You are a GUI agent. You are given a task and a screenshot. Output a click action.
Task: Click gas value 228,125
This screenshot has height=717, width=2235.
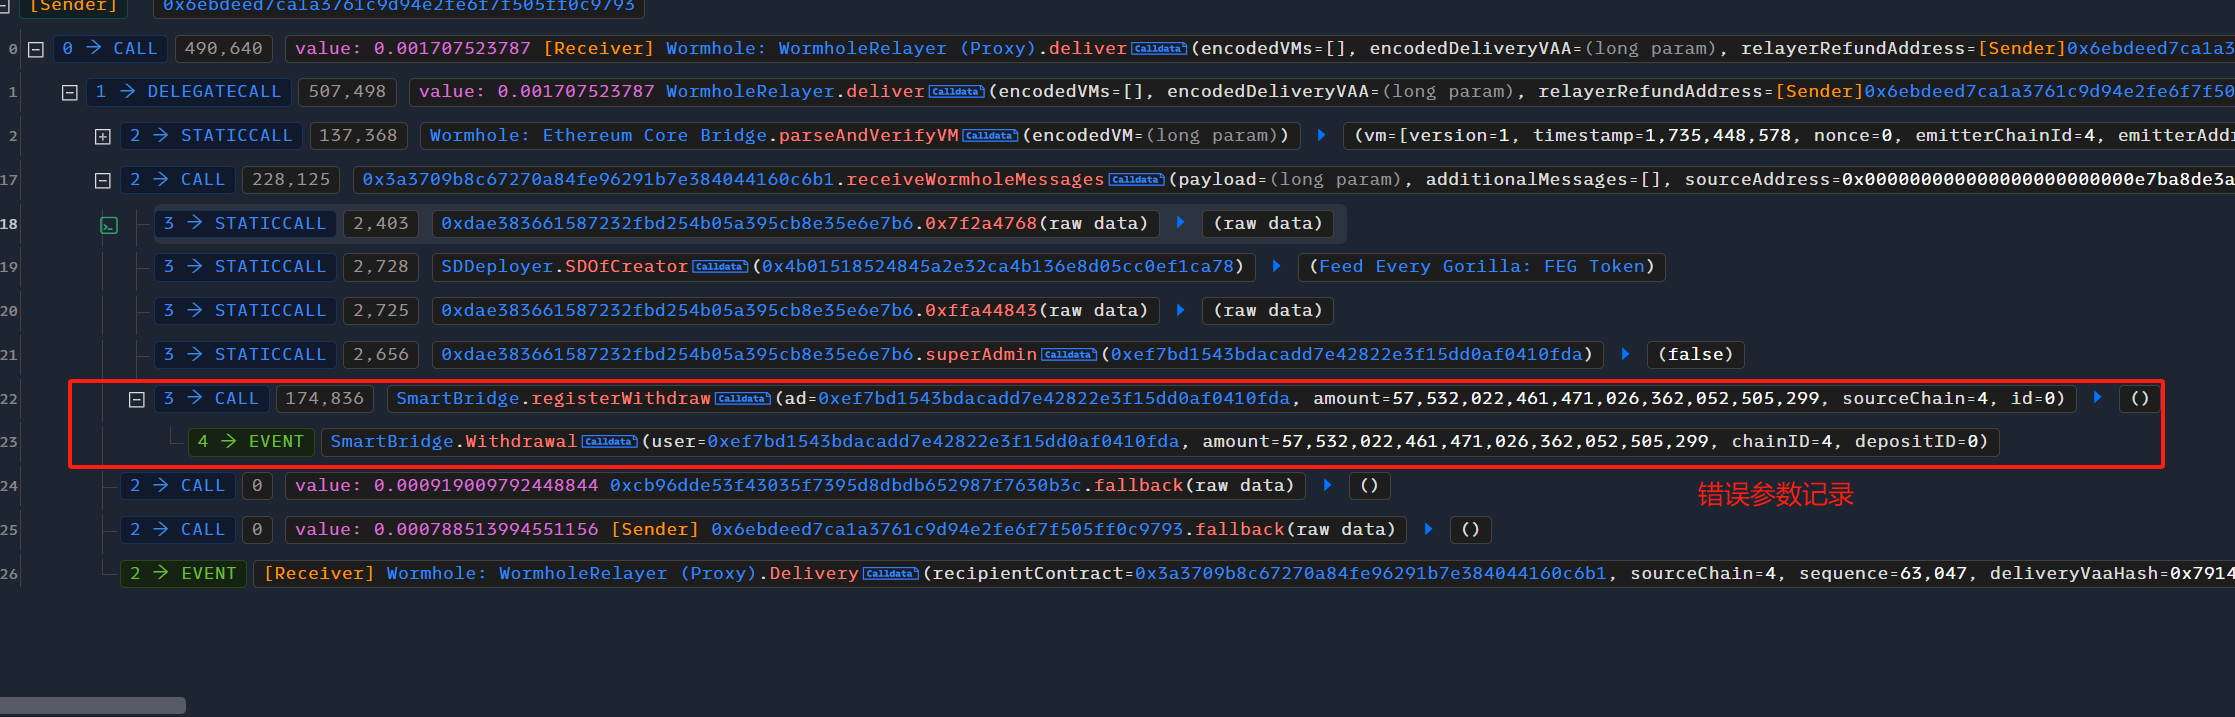point(291,180)
